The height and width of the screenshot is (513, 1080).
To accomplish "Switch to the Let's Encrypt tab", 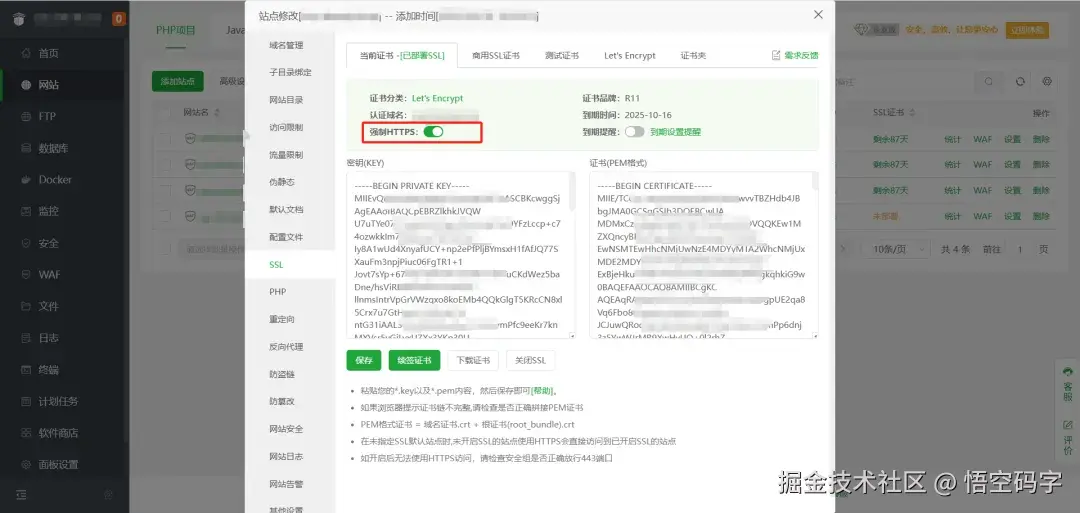I will [x=630, y=56].
